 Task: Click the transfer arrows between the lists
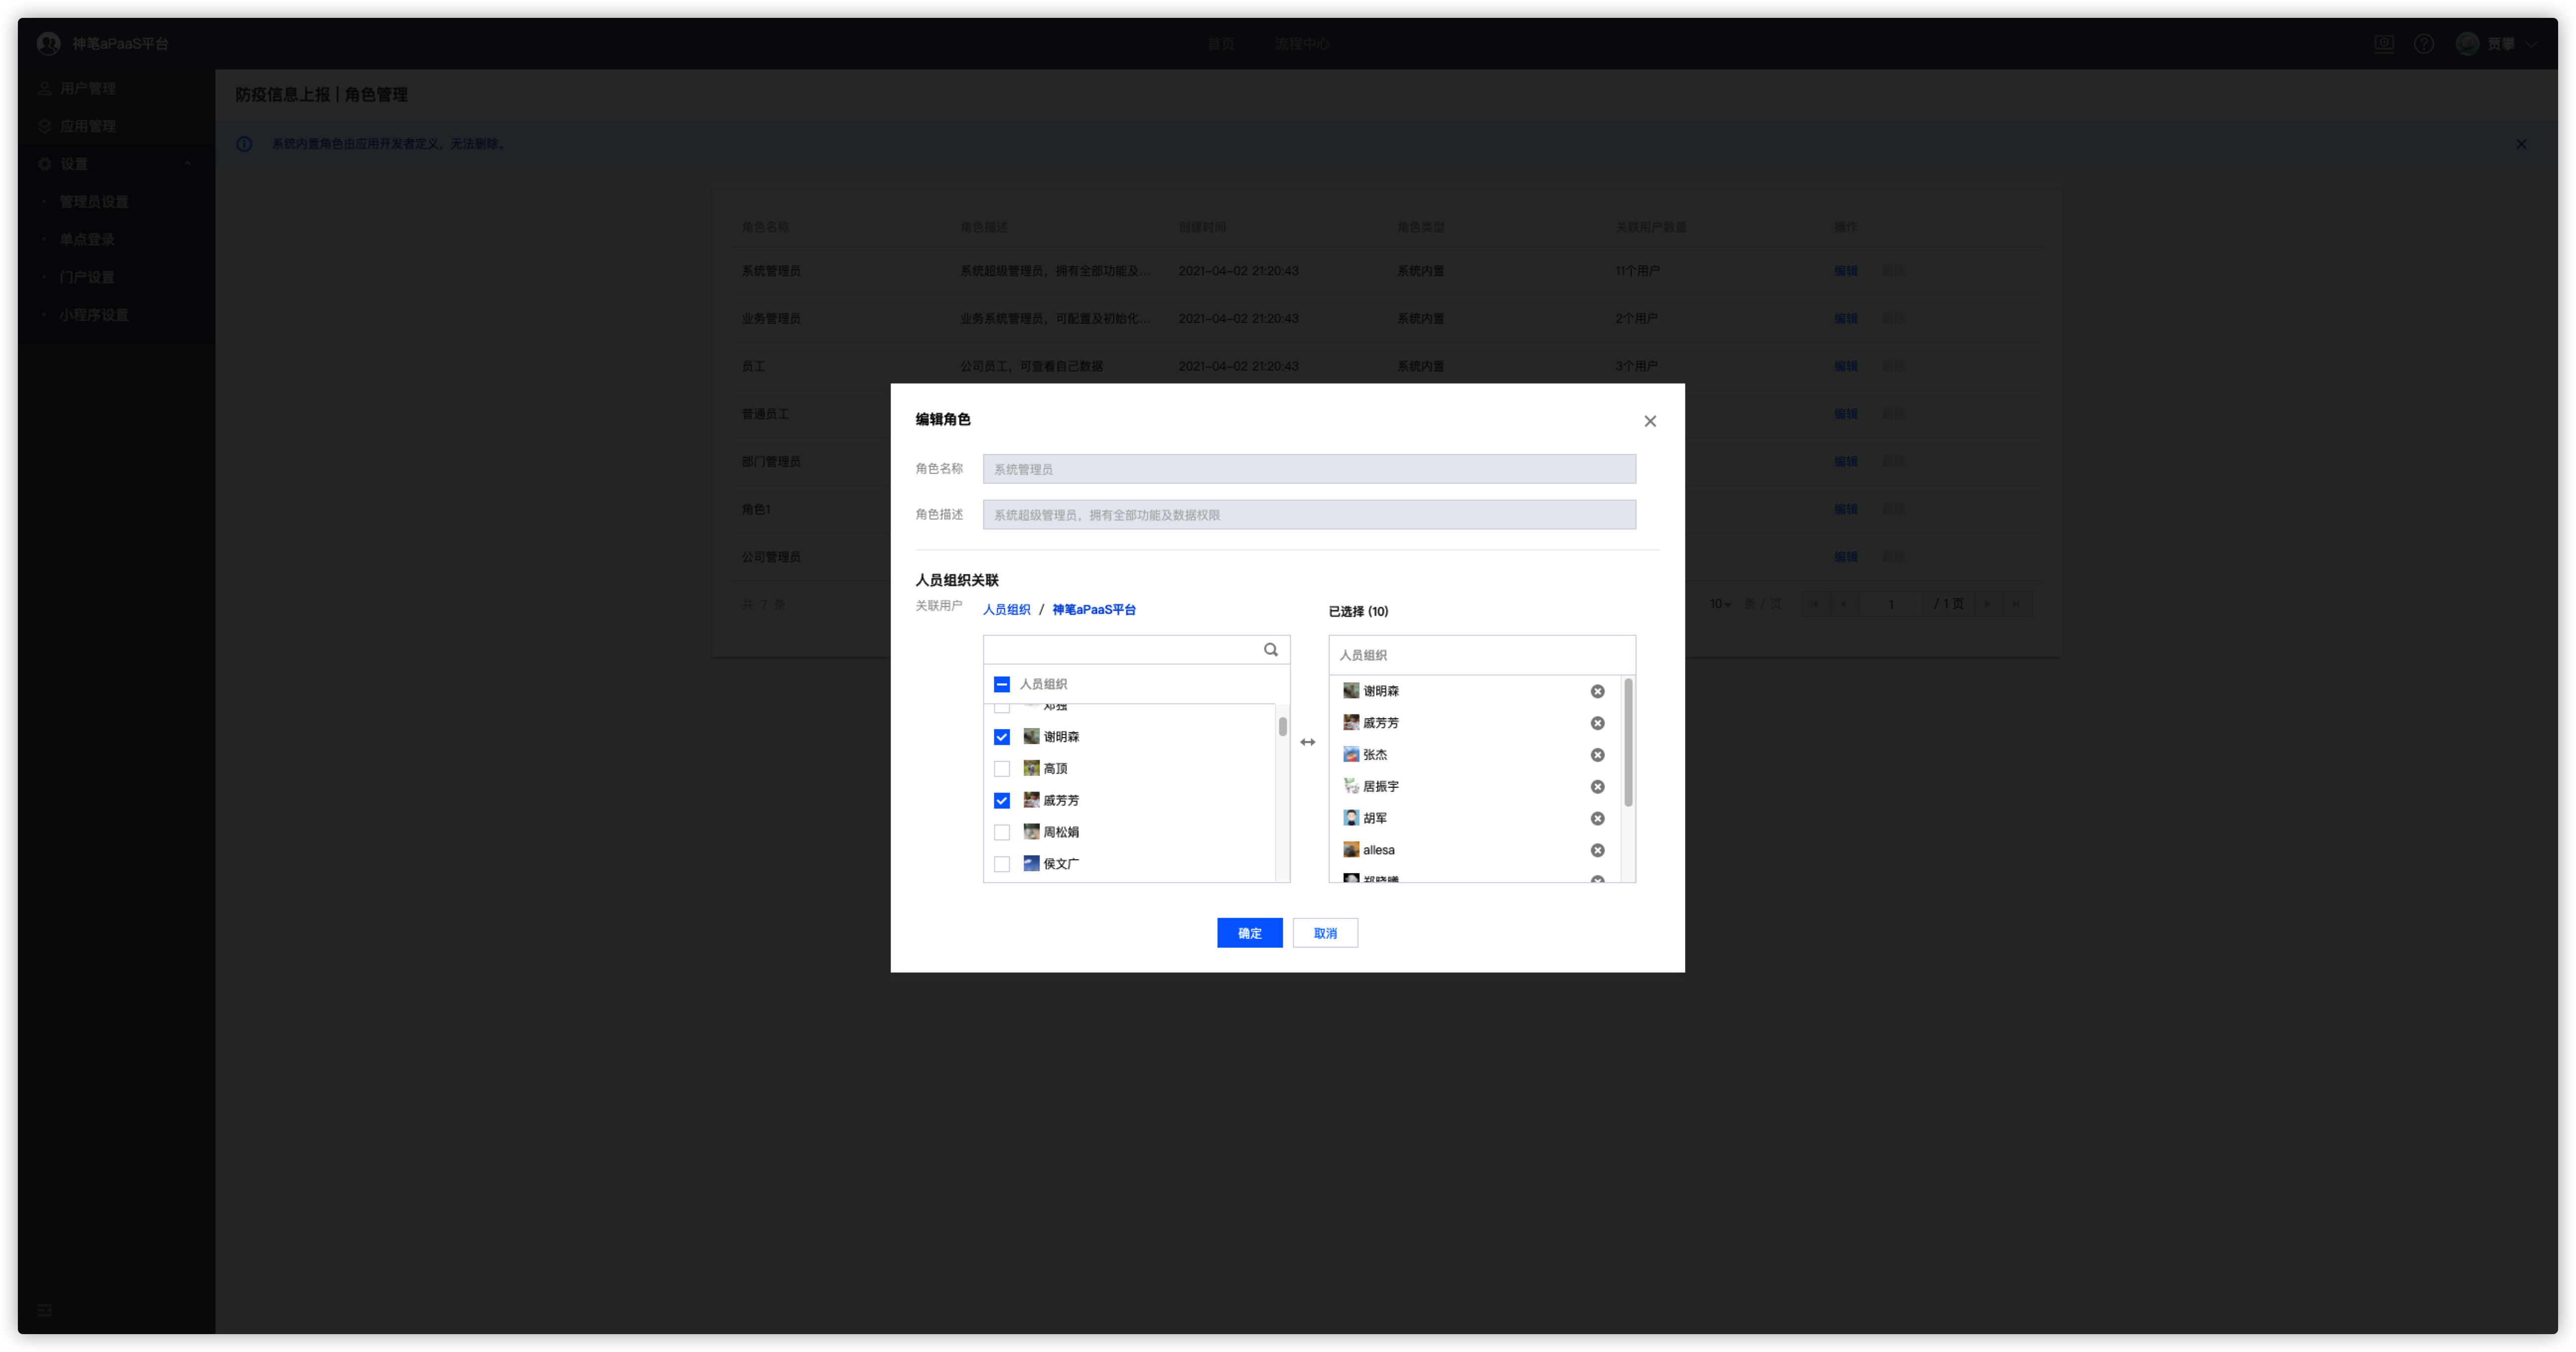[1307, 742]
